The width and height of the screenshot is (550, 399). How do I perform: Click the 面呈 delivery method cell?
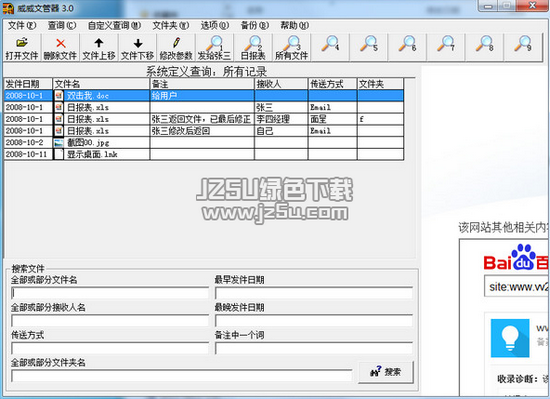coord(333,119)
